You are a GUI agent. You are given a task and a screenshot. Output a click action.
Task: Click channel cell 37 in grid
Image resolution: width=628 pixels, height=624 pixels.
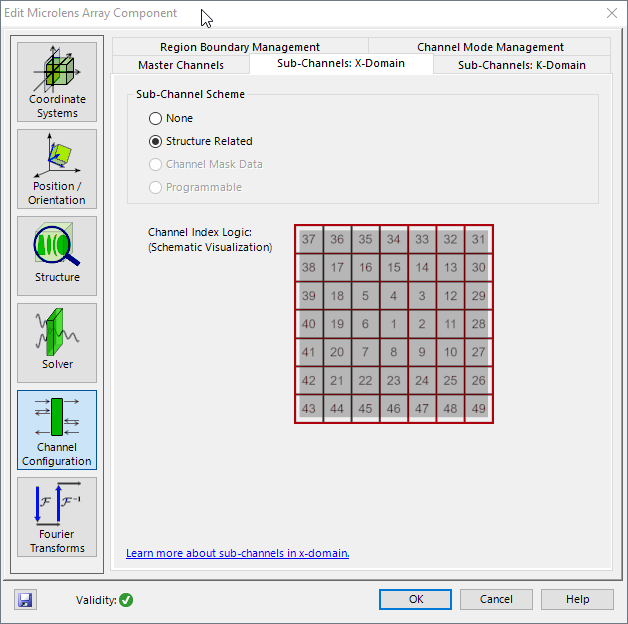pyautogui.click(x=309, y=240)
